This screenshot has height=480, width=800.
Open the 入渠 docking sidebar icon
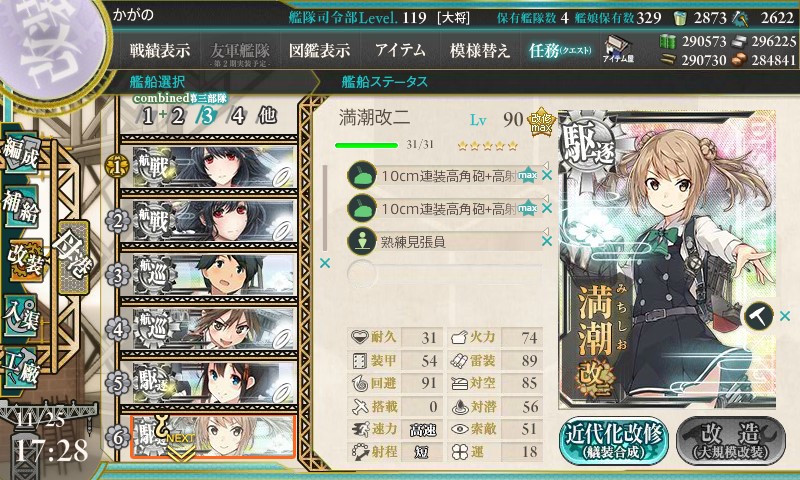coord(20,316)
